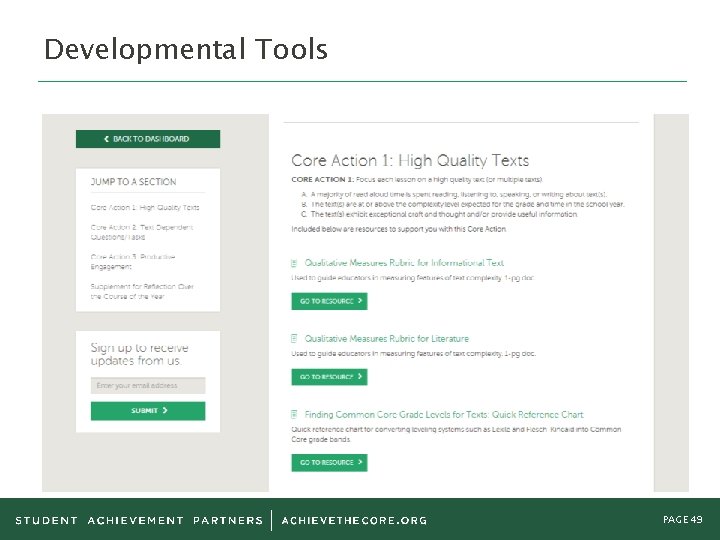
Task: Click the Developmental Tools slide title
Action: coord(186,49)
